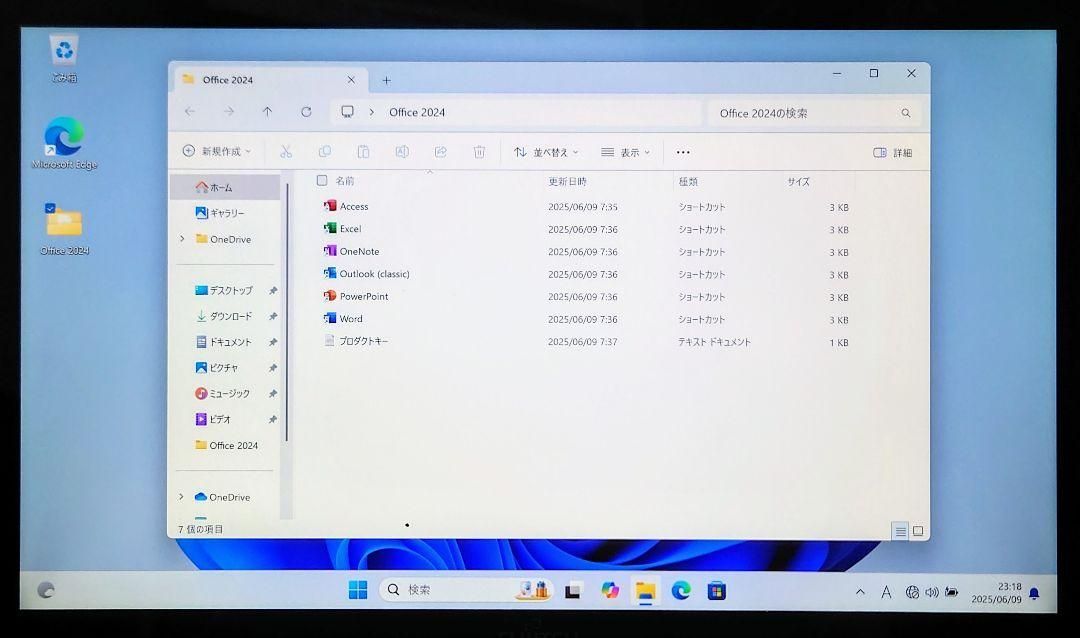Expand the OneDrive tree node
Image resolution: width=1080 pixels, height=638 pixels.
tap(182, 239)
